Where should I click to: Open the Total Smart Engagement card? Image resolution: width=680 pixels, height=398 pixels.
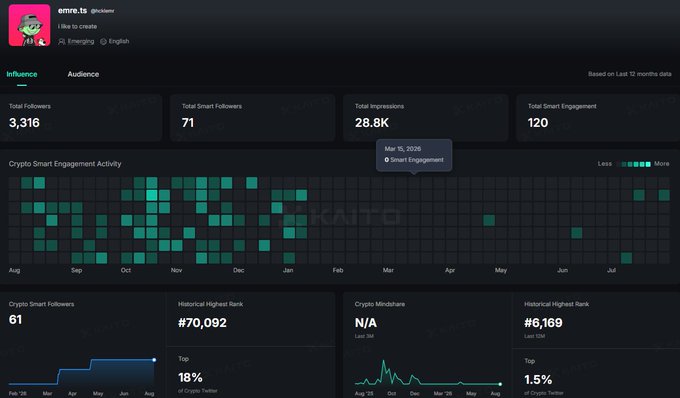coord(598,118)
